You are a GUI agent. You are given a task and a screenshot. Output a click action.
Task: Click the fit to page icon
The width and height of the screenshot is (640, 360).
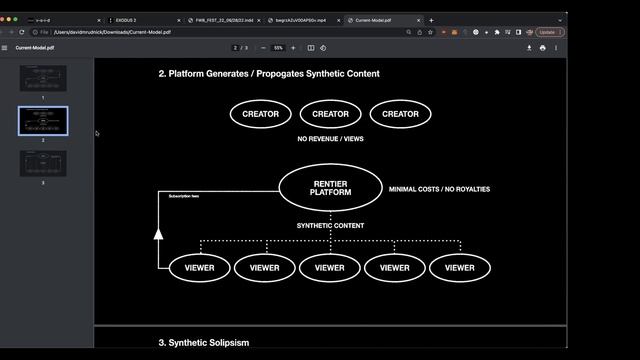pyautogui.click(x=311, y=48)
